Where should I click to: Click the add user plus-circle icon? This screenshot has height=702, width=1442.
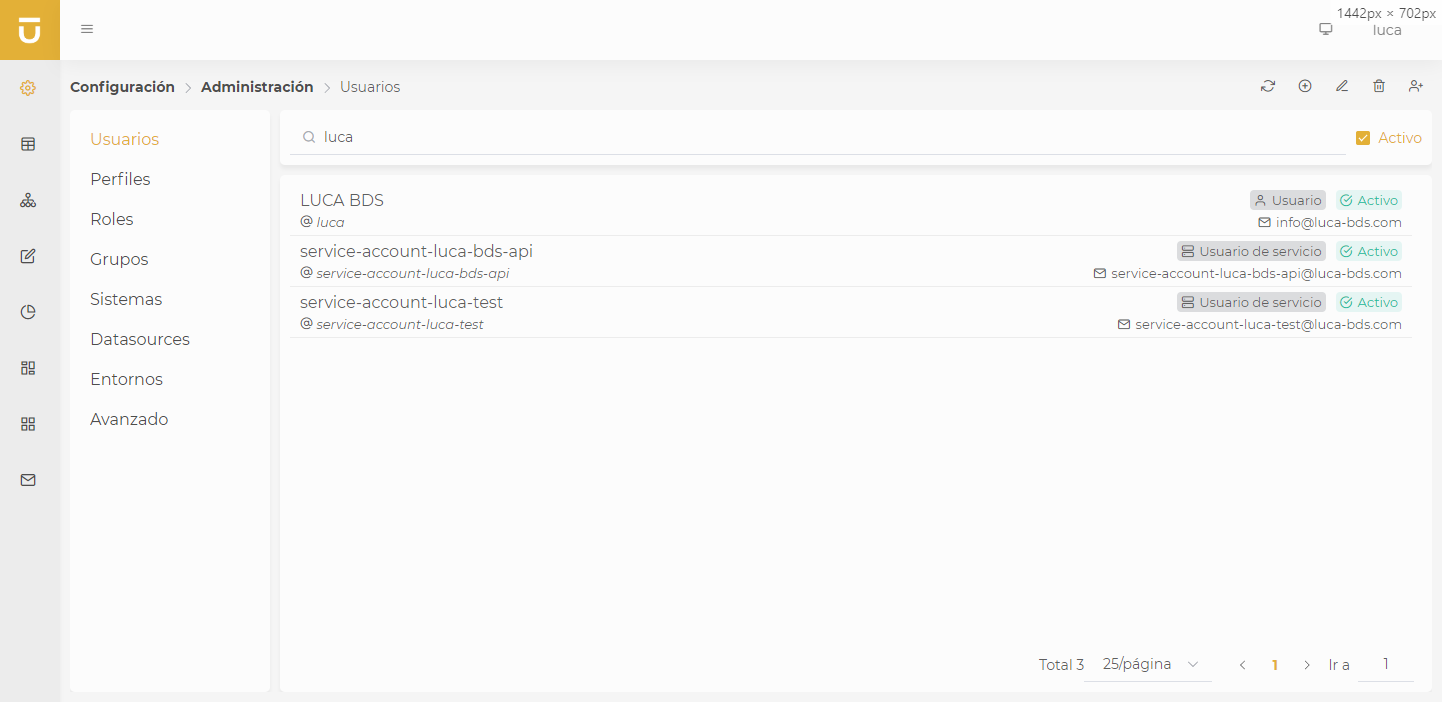tap(1305, 86)
